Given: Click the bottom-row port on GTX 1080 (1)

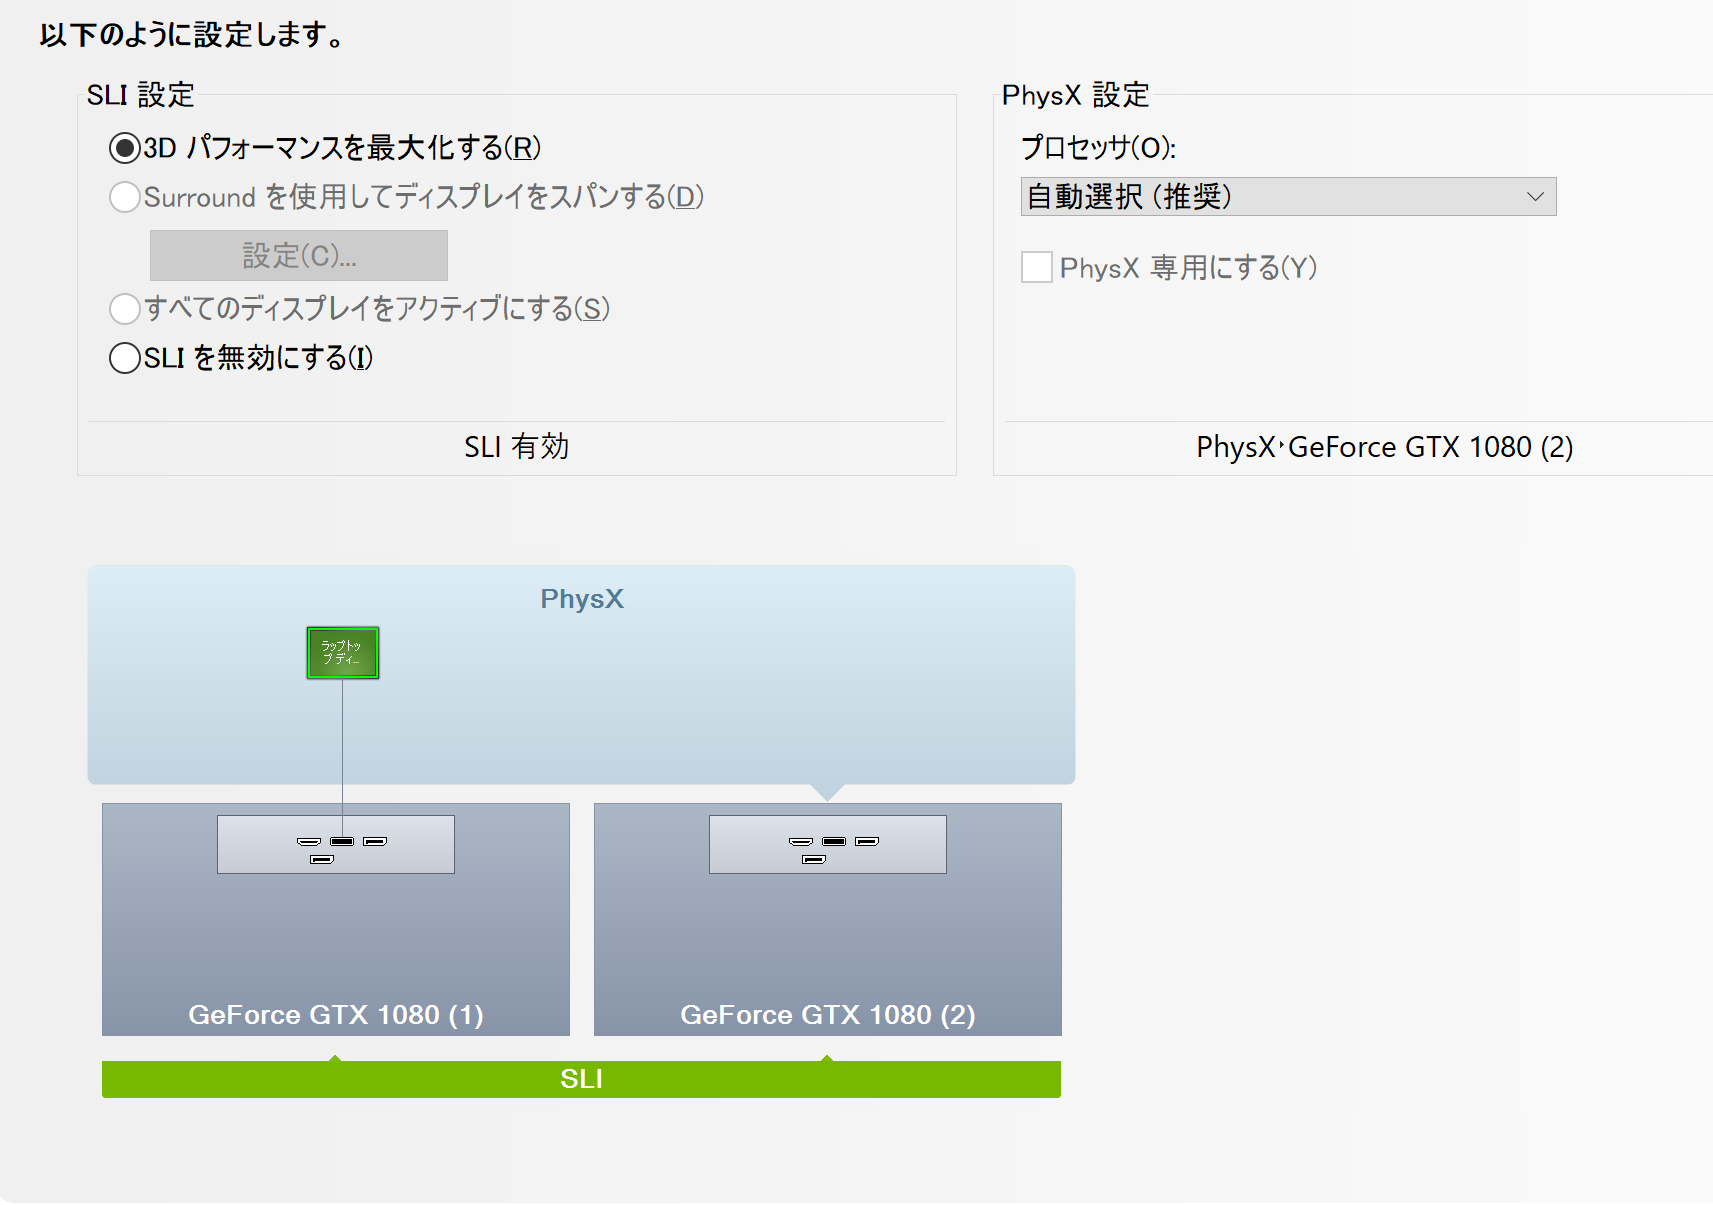Looking at the screenshot, I should [321, 860].
